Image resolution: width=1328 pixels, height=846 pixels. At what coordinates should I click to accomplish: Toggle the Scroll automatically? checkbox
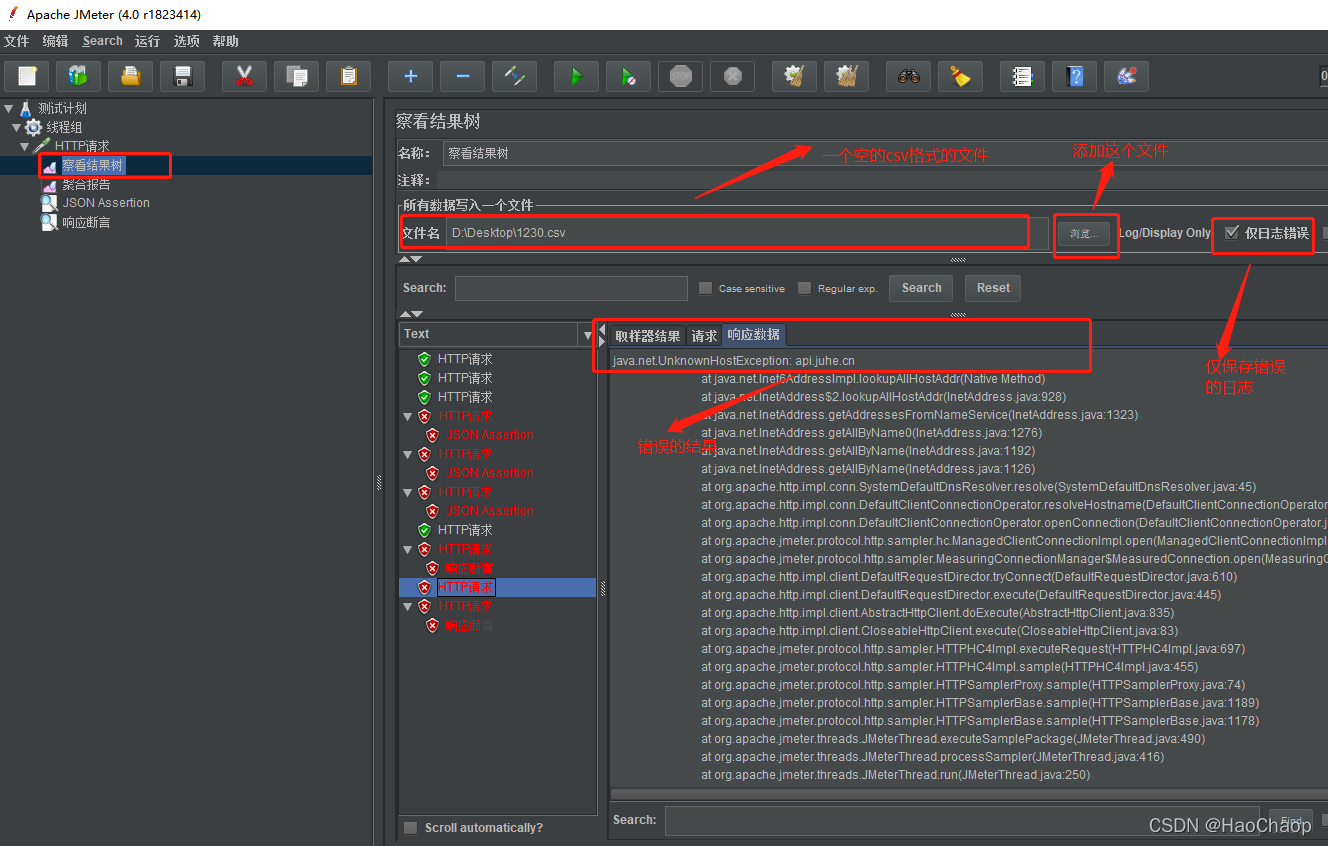click(410, 828)
